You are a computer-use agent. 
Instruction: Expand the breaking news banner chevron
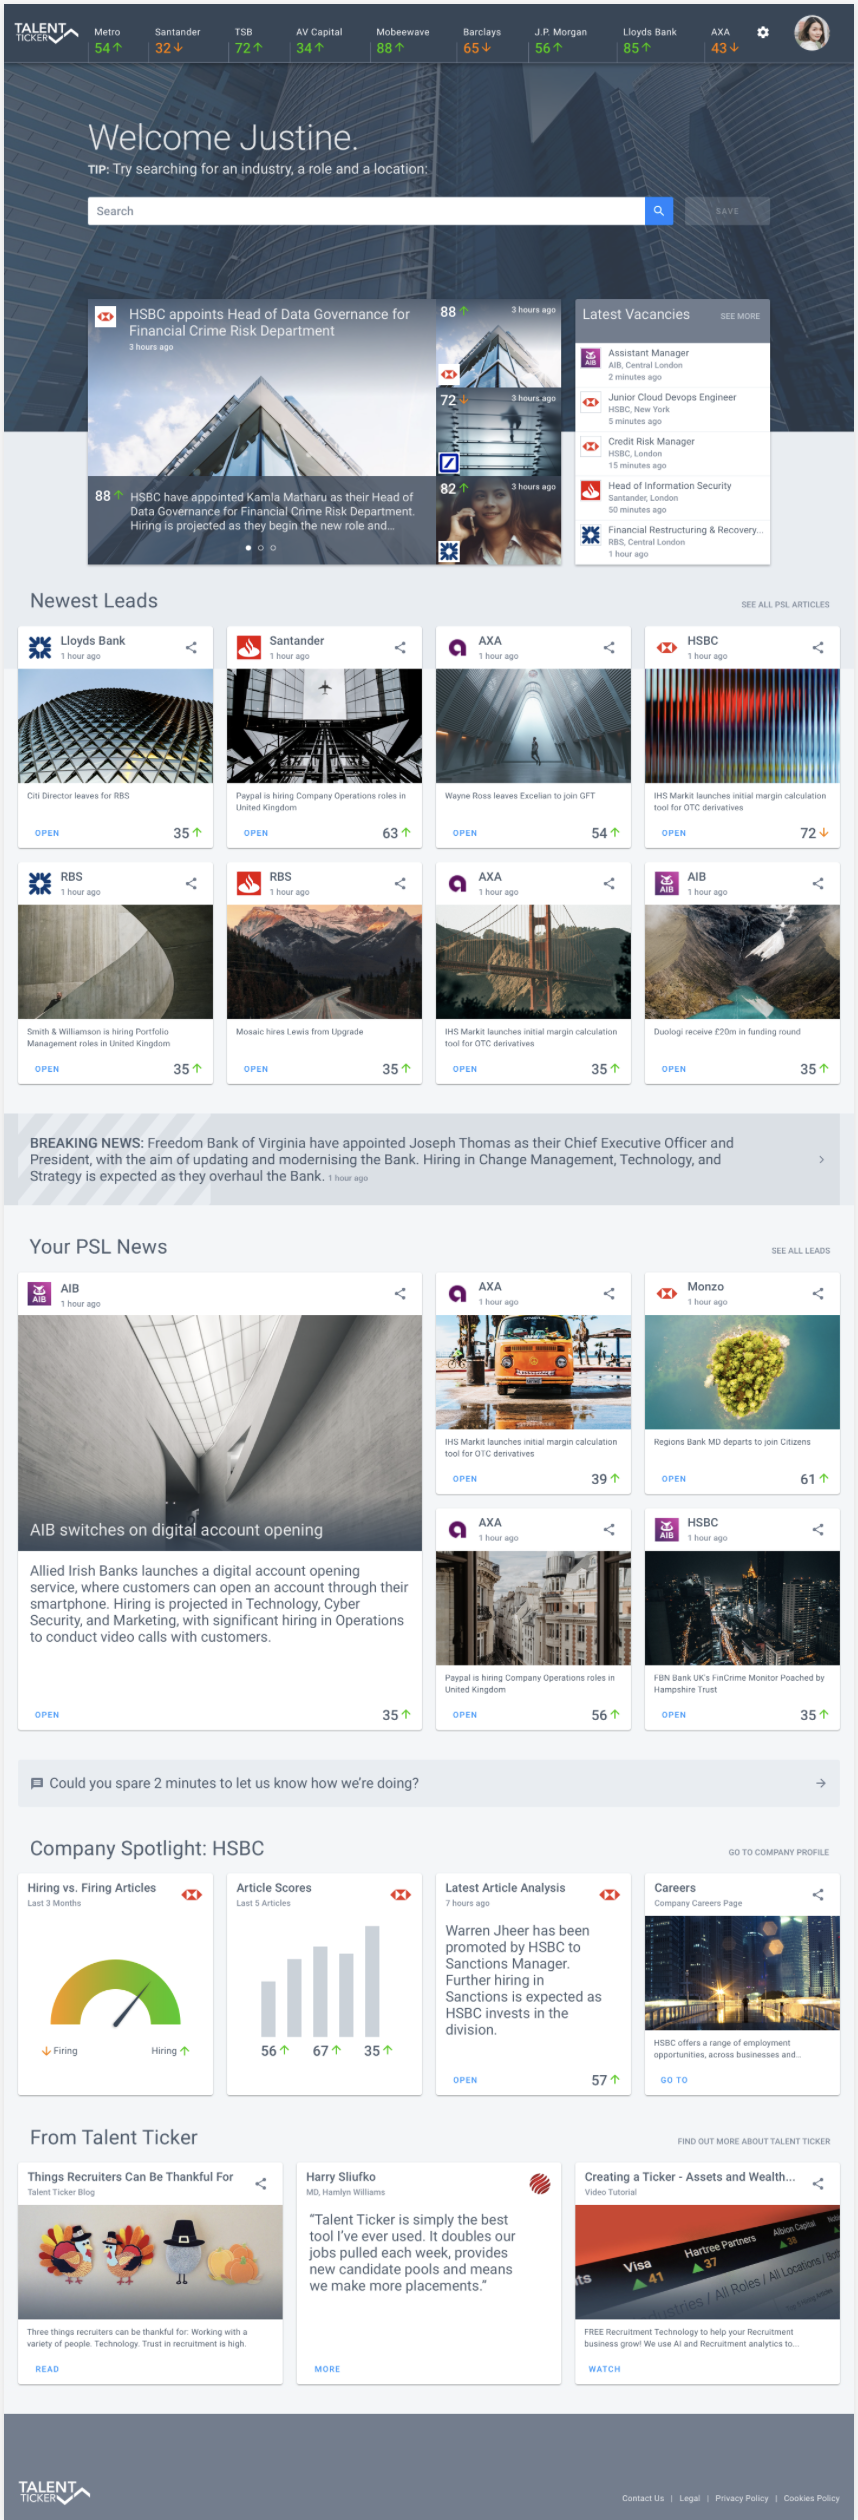tap(822, 1160)
